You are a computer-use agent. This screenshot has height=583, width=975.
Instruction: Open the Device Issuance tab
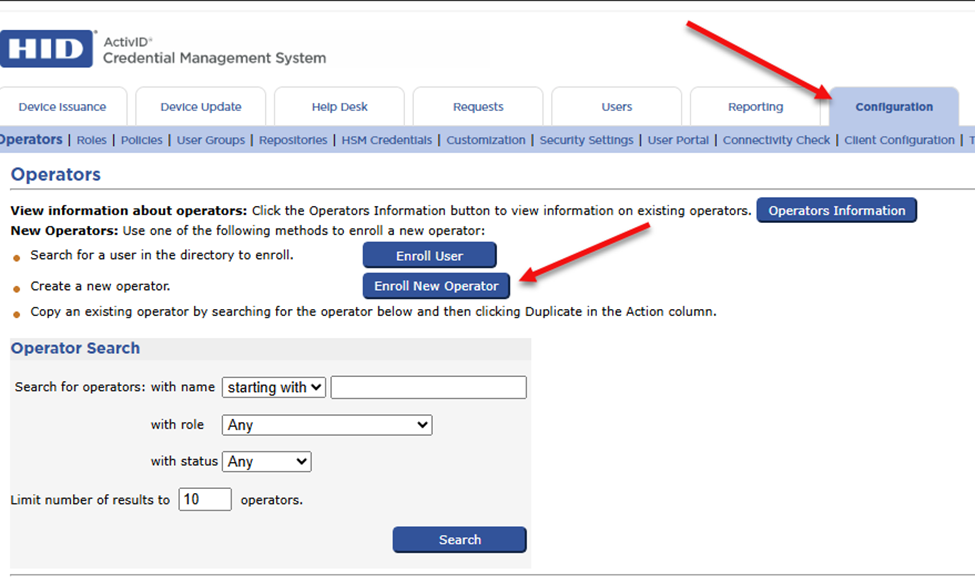click(x=62, y=107)
